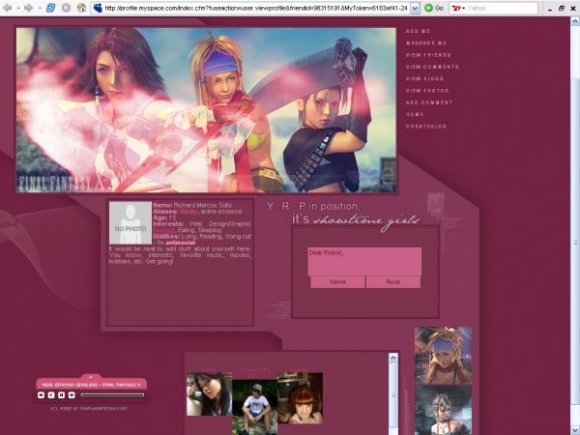This screenshot has width=580, height=435.
Task: Click the site favicon beside the URL
Action: click(98, 8)
